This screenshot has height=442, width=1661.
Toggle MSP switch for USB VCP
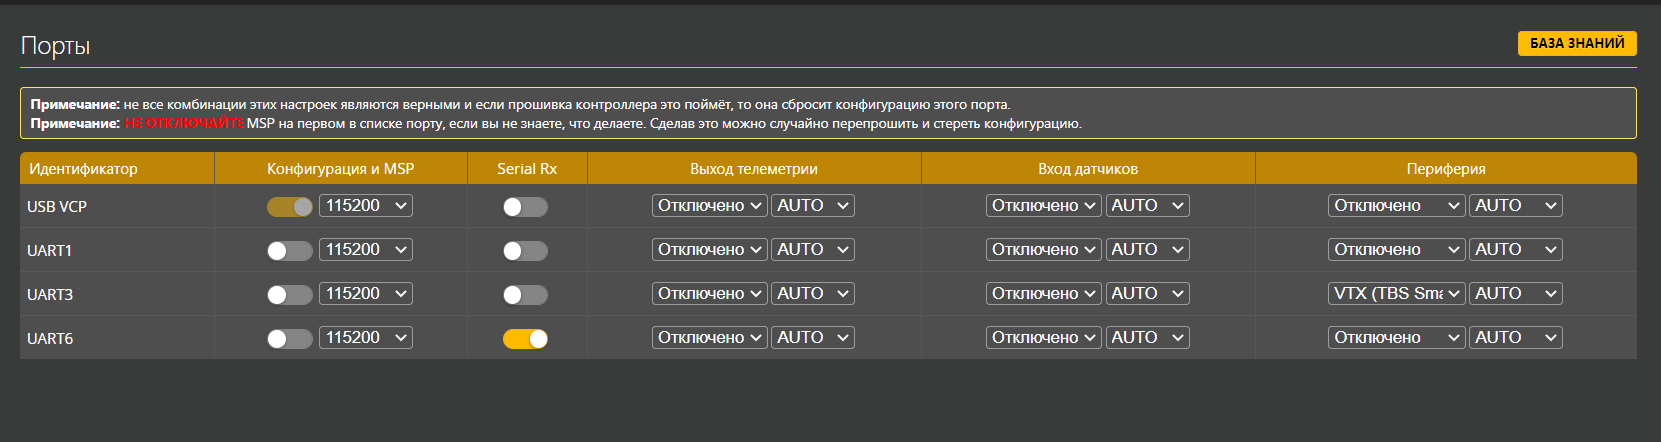tap(289, 207)
